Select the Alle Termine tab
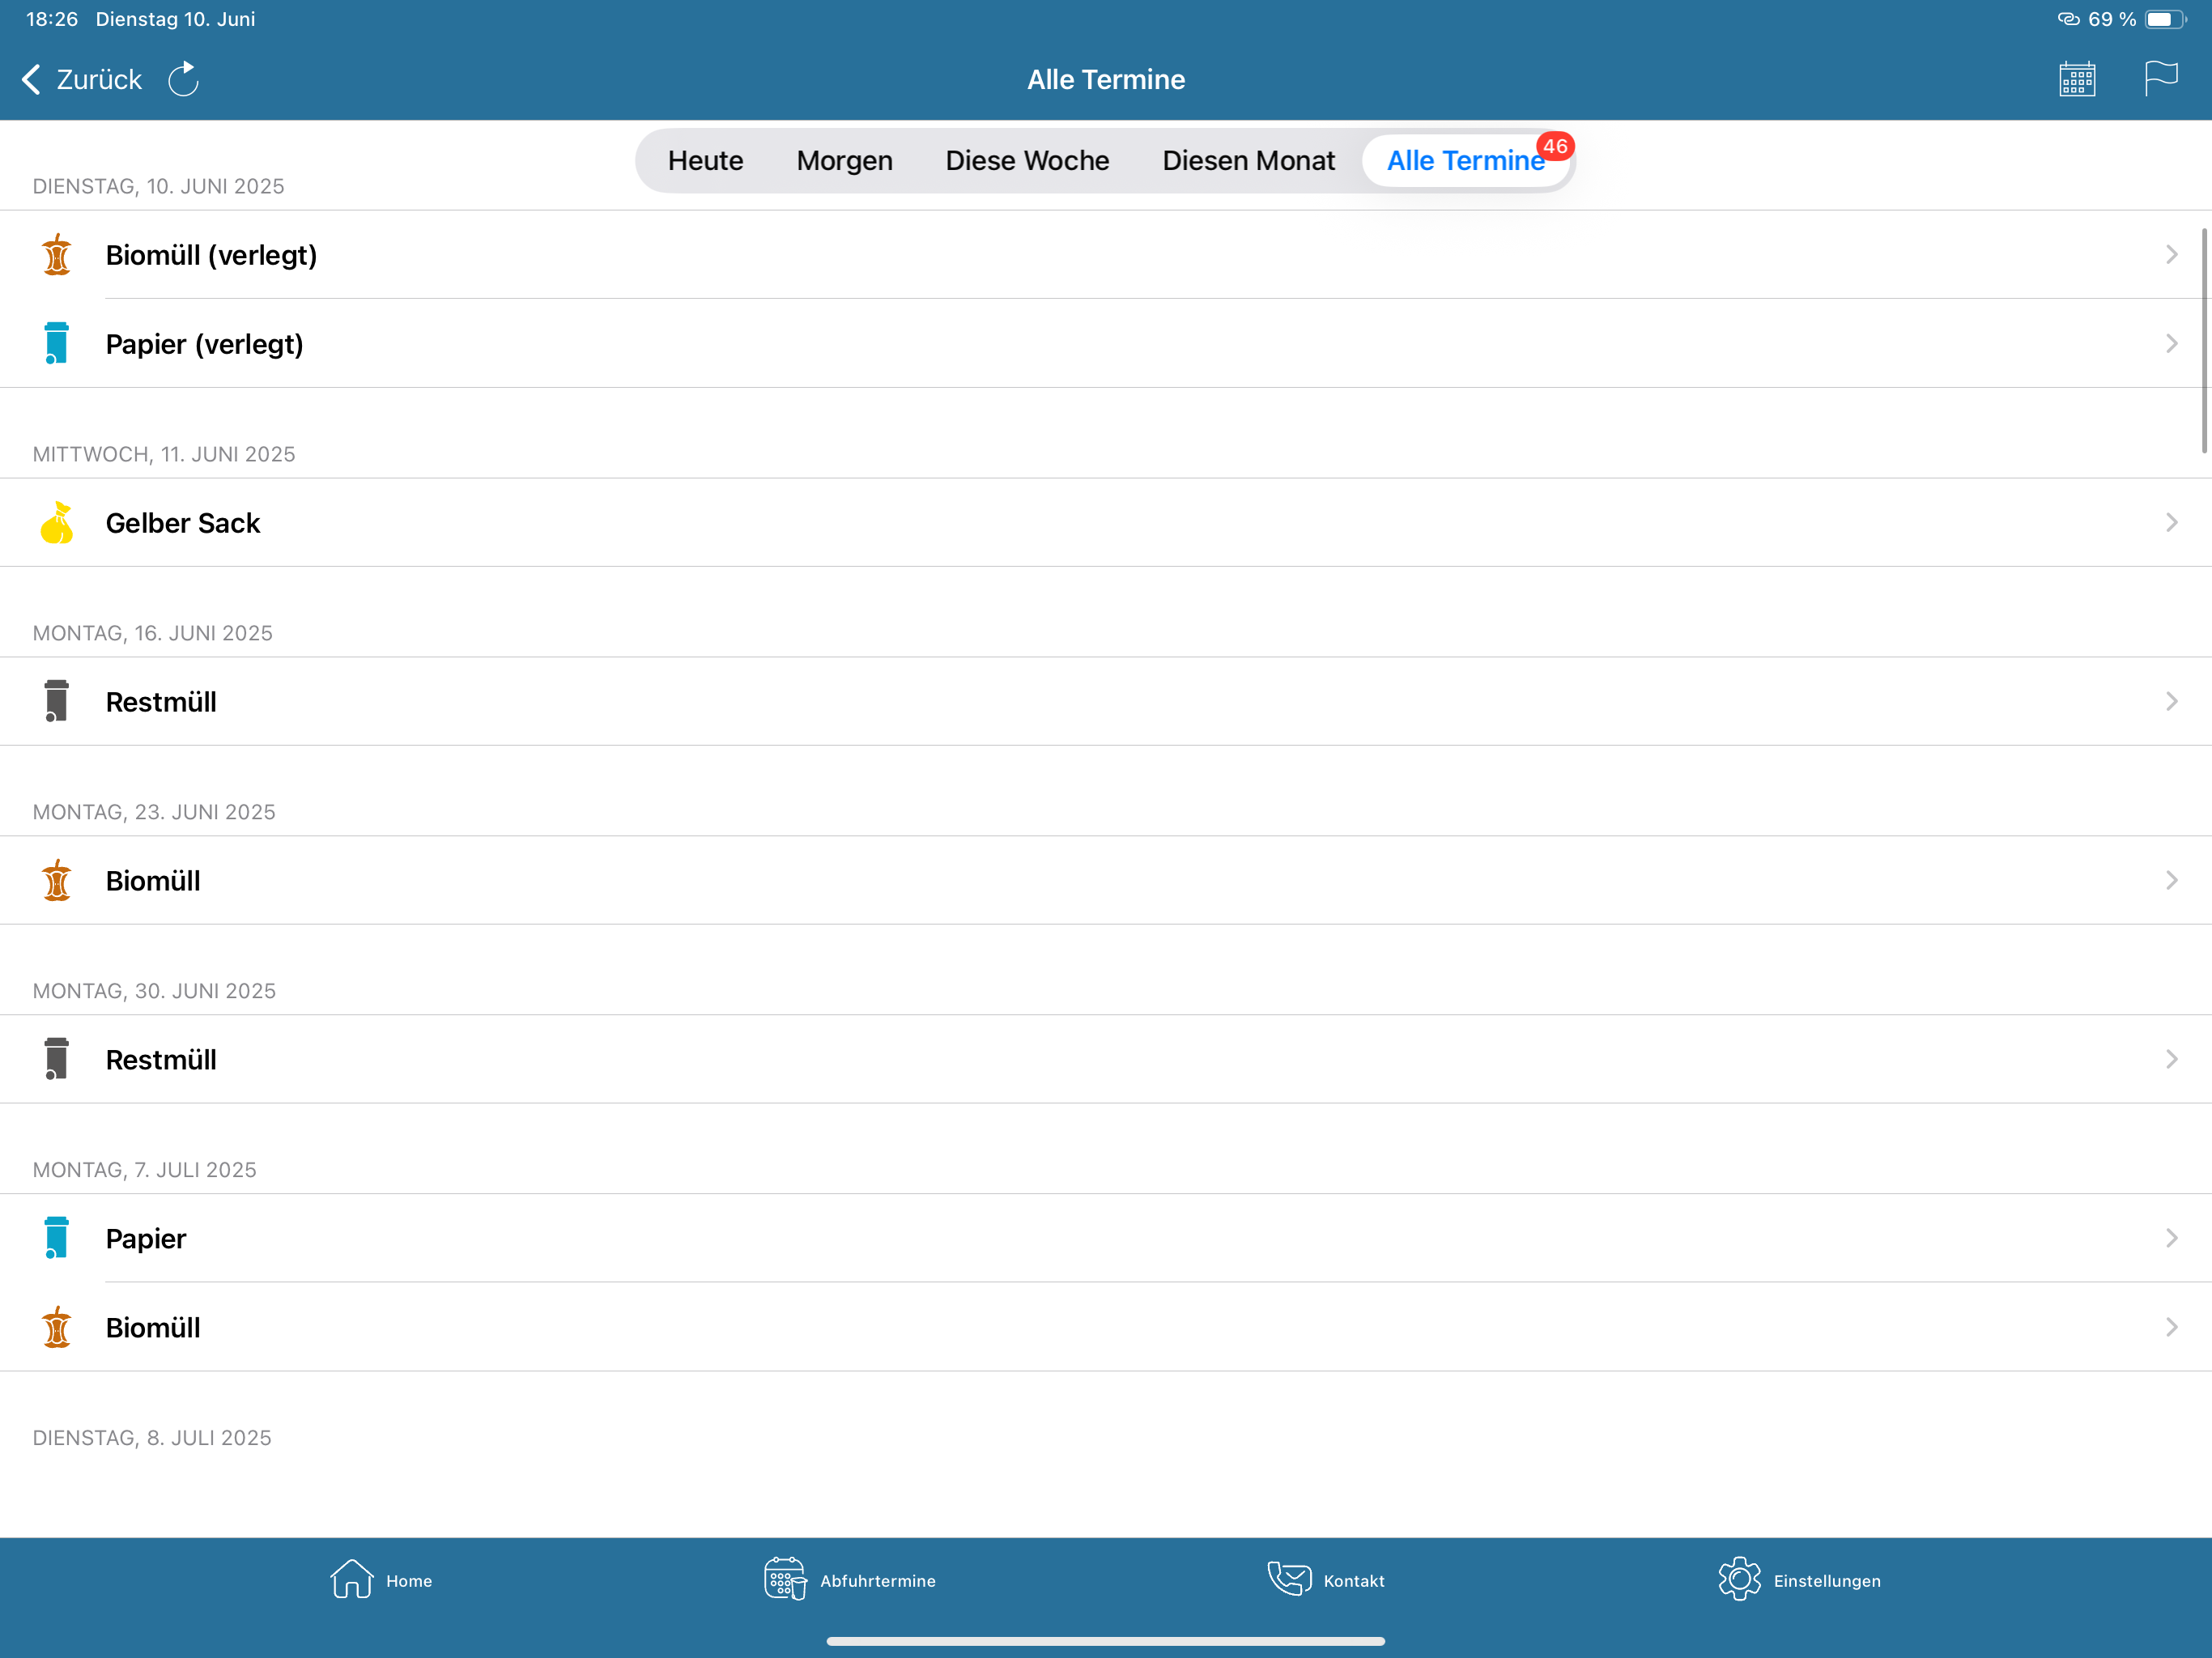The height and width of the screenshot is (1658, 2212). pos(1465,161)
